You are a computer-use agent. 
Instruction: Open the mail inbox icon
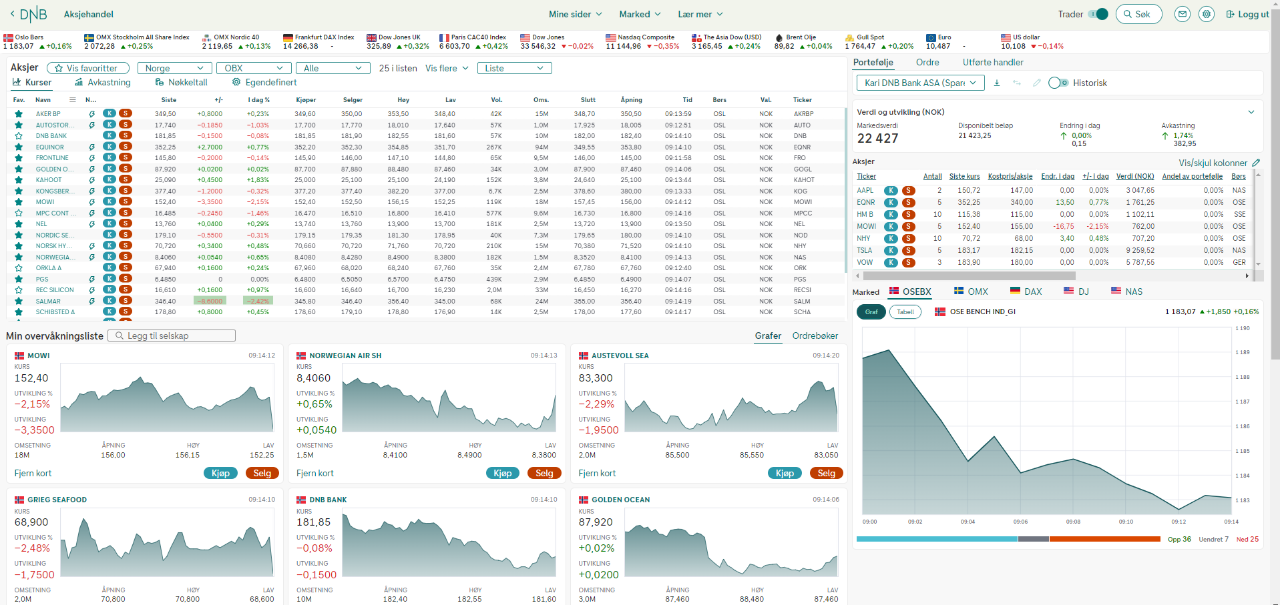(x=1182, y=14)
